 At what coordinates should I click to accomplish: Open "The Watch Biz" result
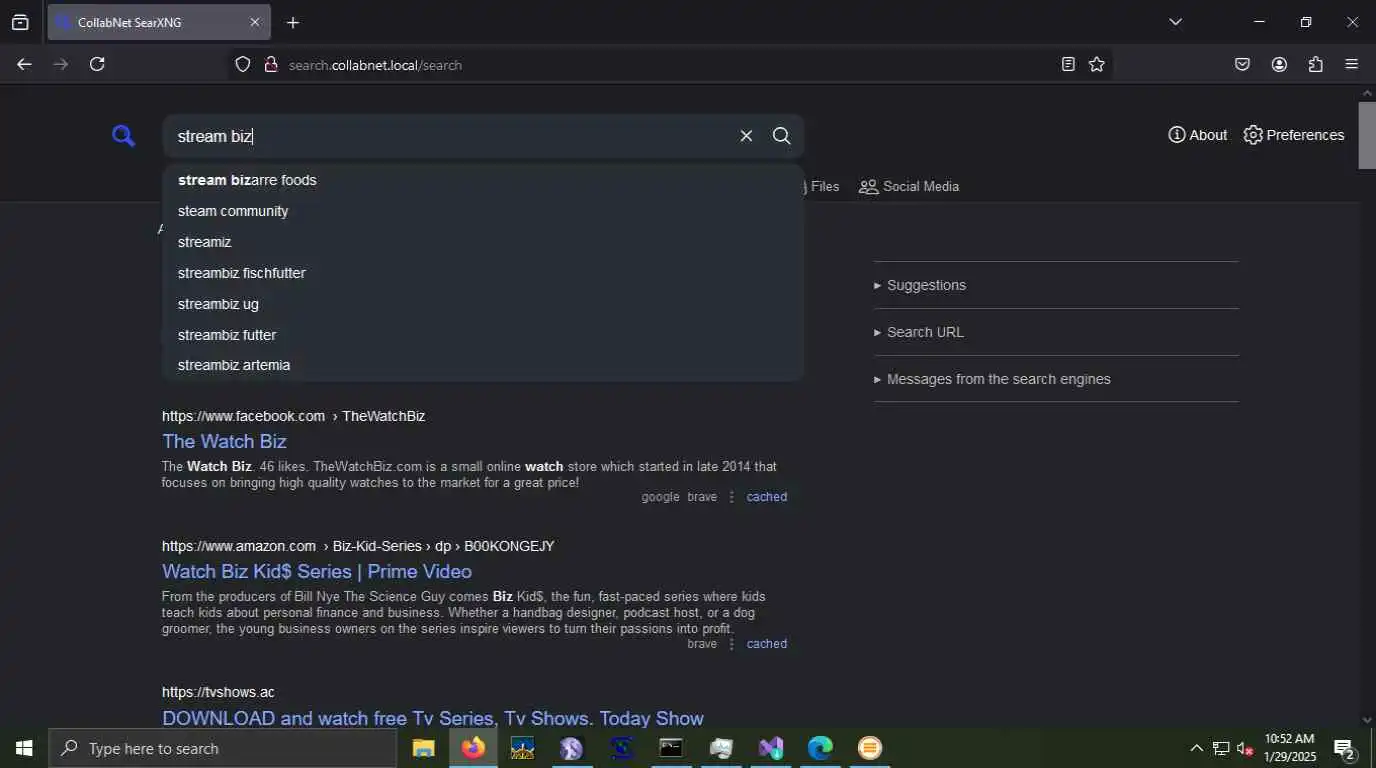(224, 441)
